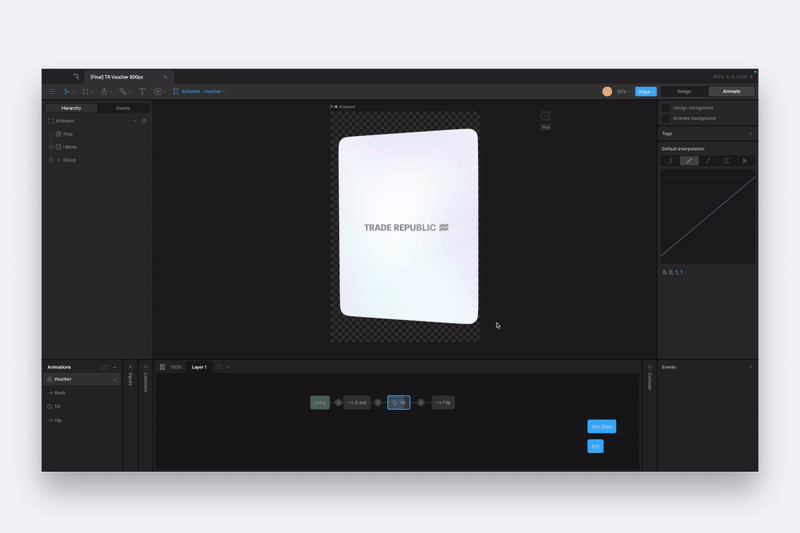Select the Tilt animation

82,407
